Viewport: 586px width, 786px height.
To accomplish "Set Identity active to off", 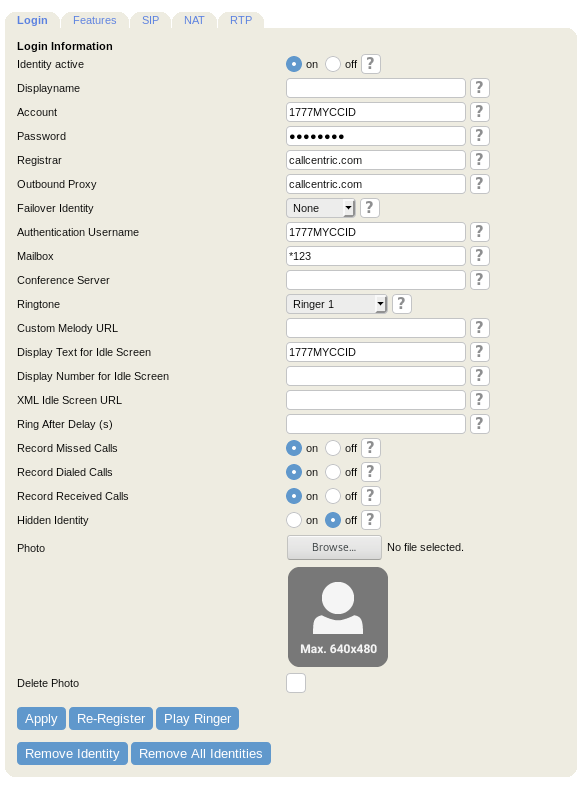I will (333, 64).
